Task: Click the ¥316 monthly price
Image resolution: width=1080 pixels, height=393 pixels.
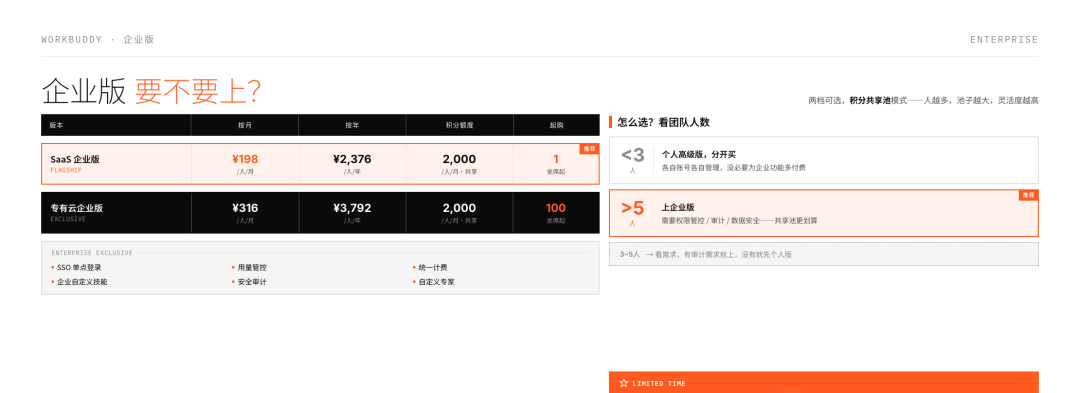Action: pos(245,208)
